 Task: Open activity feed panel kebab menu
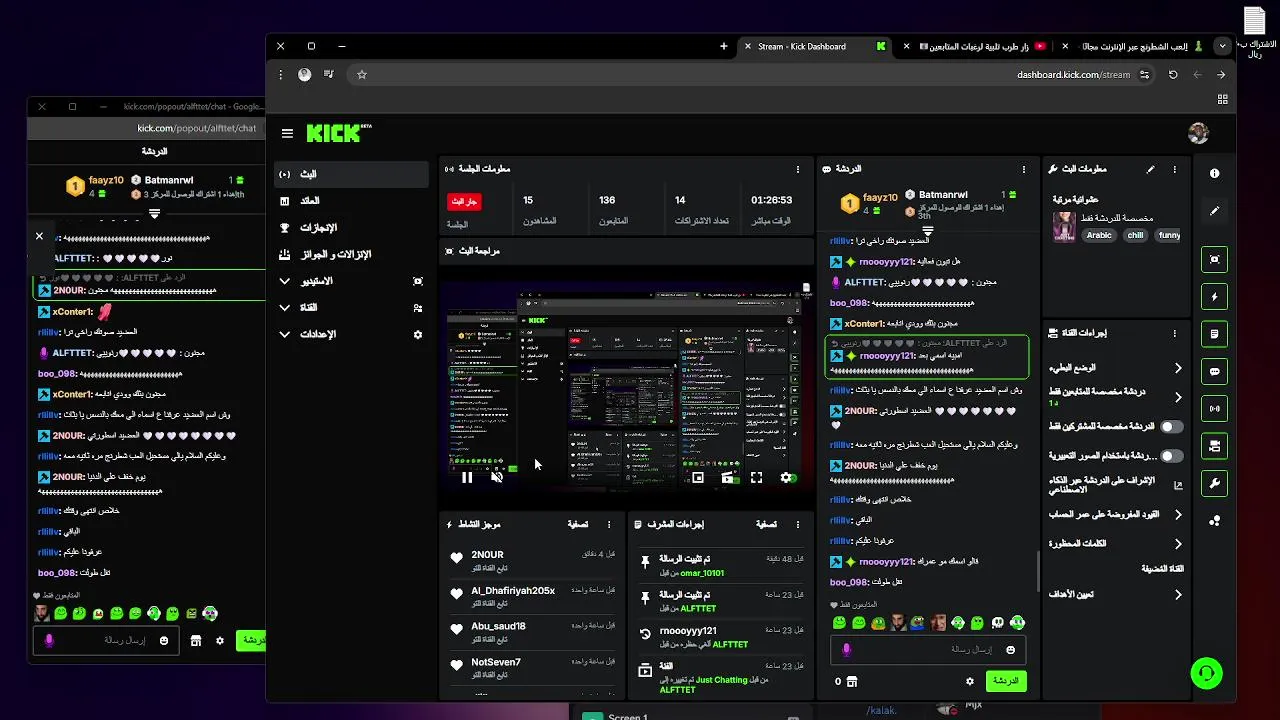coord(609,524)
